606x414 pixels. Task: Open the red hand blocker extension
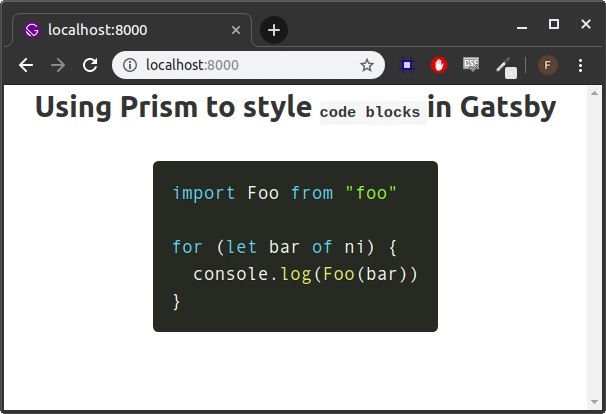(x=439, y=65)
